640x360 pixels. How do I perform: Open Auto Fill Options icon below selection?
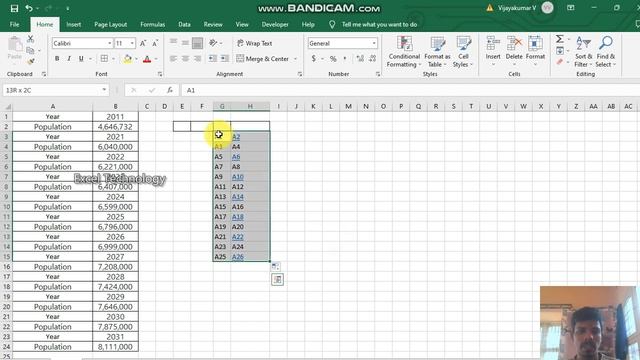click(x=276, y=267)
